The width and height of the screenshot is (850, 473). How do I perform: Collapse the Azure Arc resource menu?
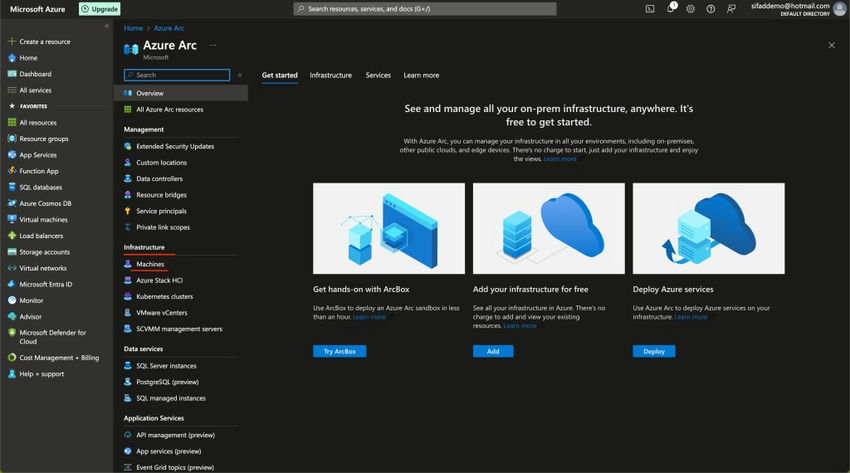pos(240,75)
